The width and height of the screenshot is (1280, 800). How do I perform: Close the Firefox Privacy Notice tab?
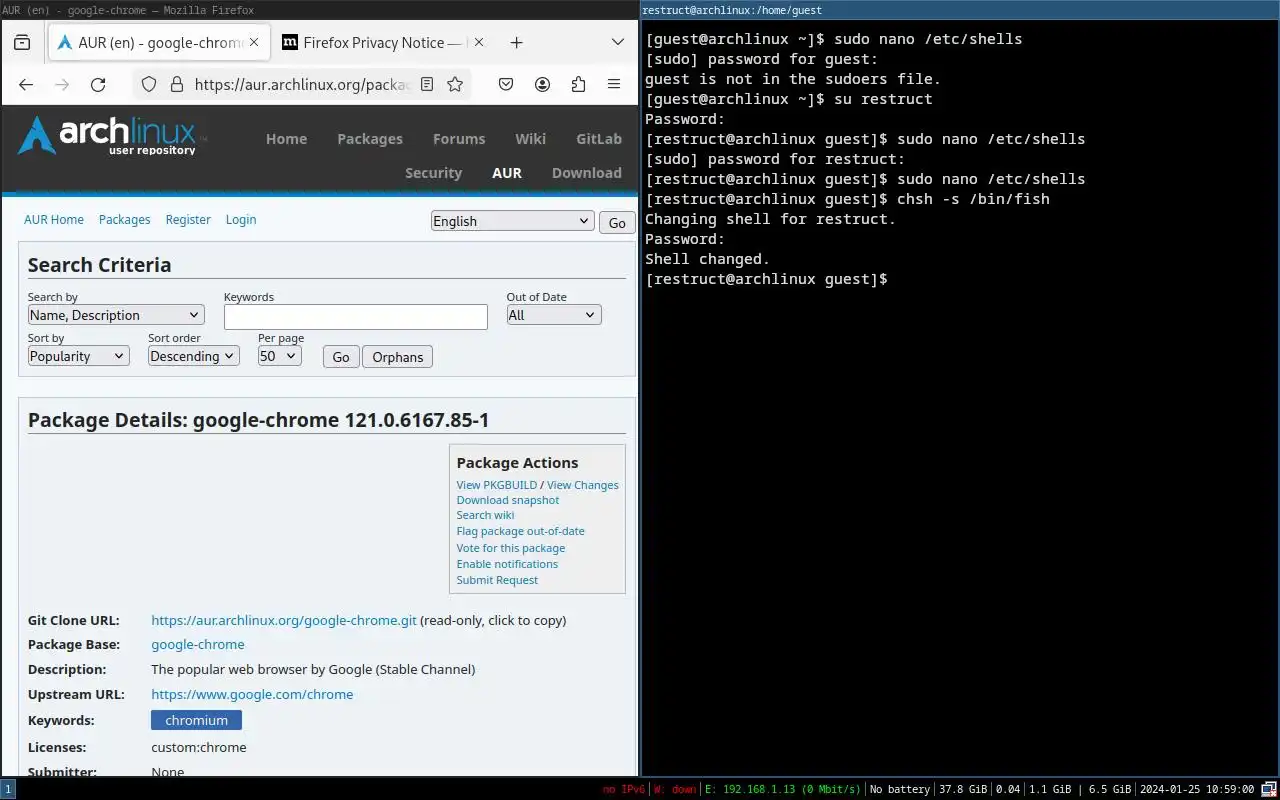tap(478, 43)
